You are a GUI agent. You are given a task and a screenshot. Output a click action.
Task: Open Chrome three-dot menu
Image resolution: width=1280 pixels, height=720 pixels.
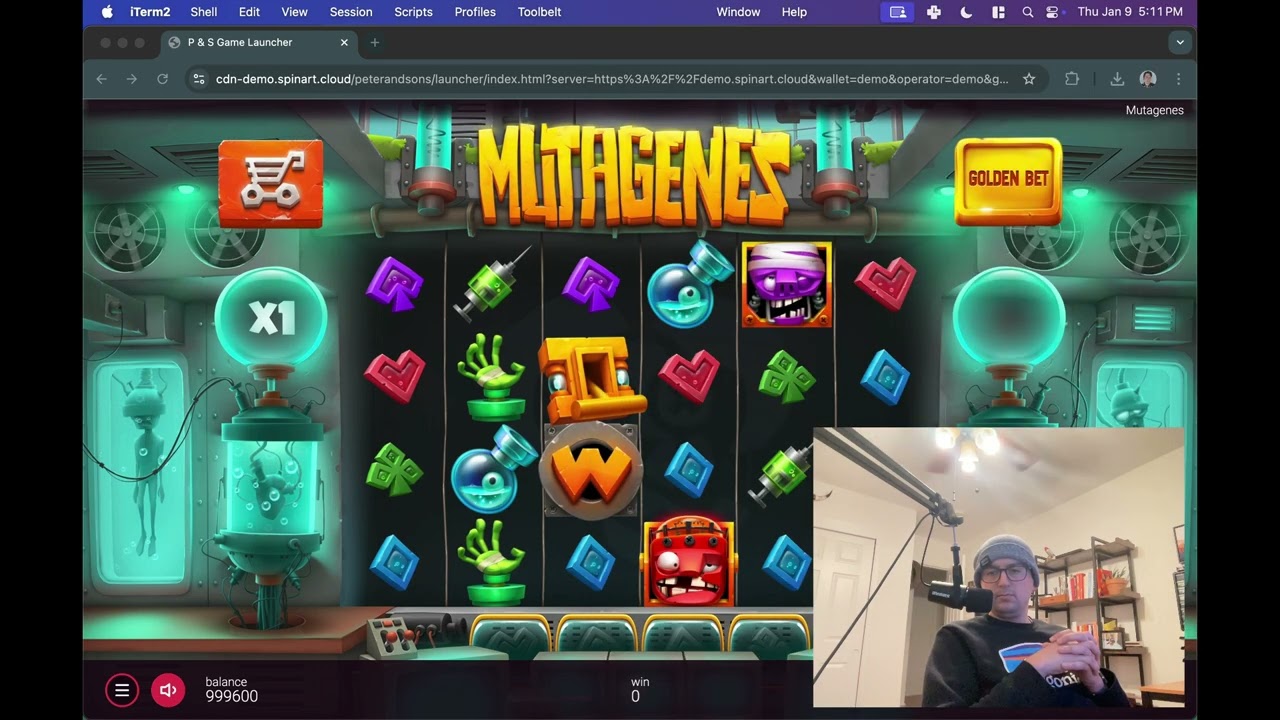click(1178, 79)
